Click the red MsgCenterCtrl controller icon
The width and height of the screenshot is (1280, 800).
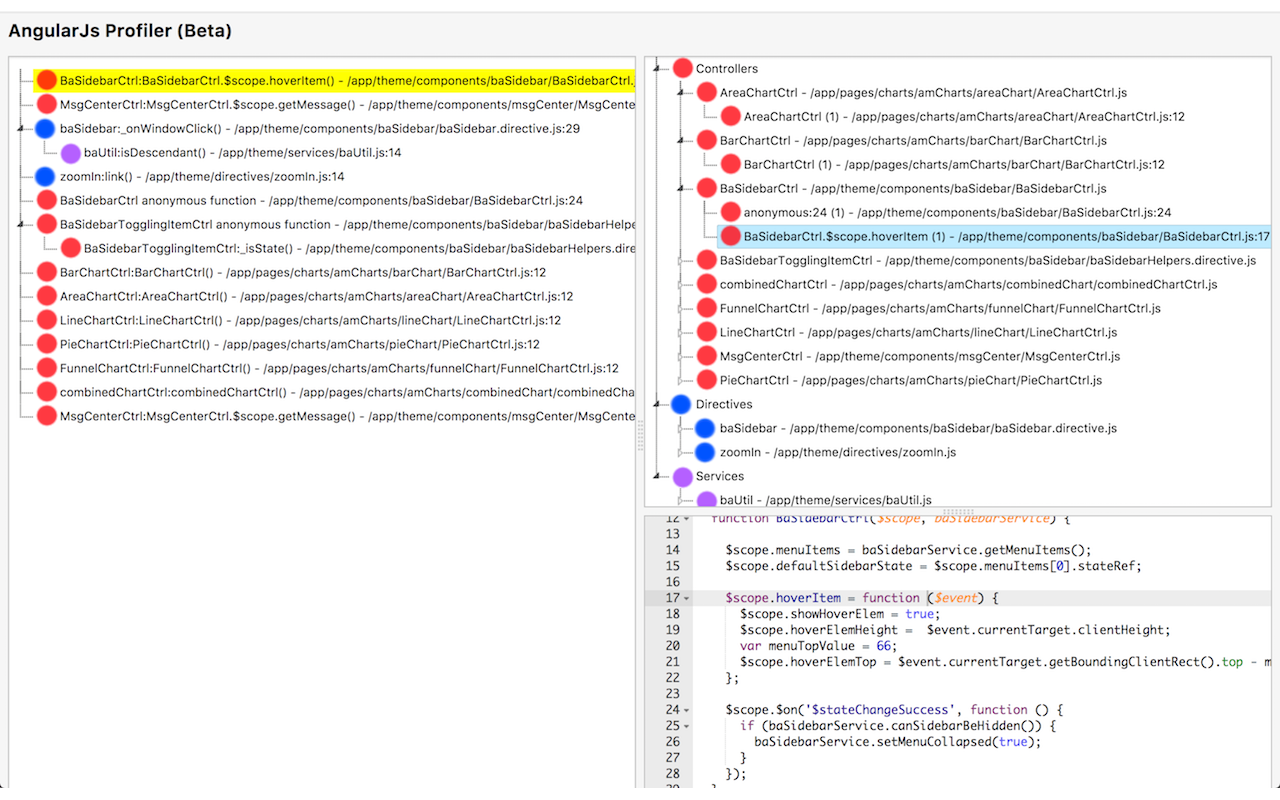click(706, 355)
